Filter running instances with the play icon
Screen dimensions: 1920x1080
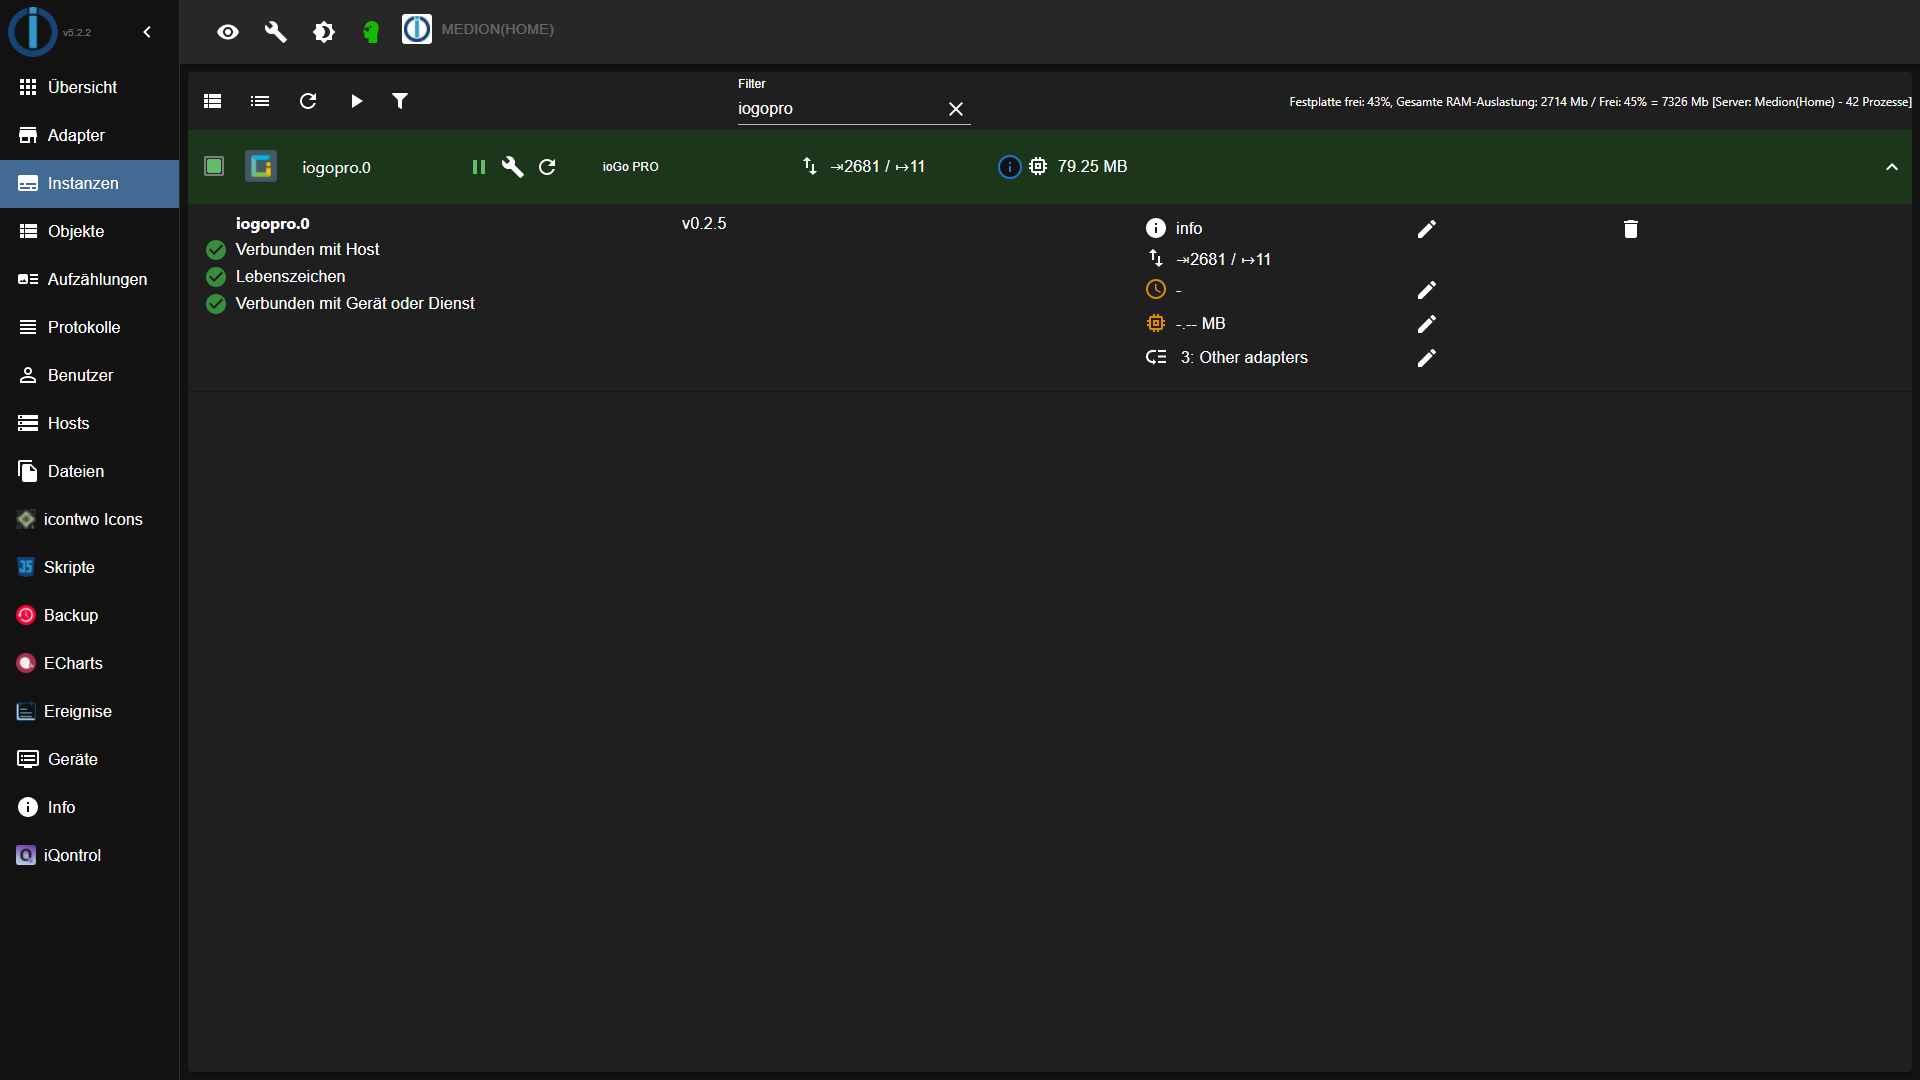click(356, 101)
